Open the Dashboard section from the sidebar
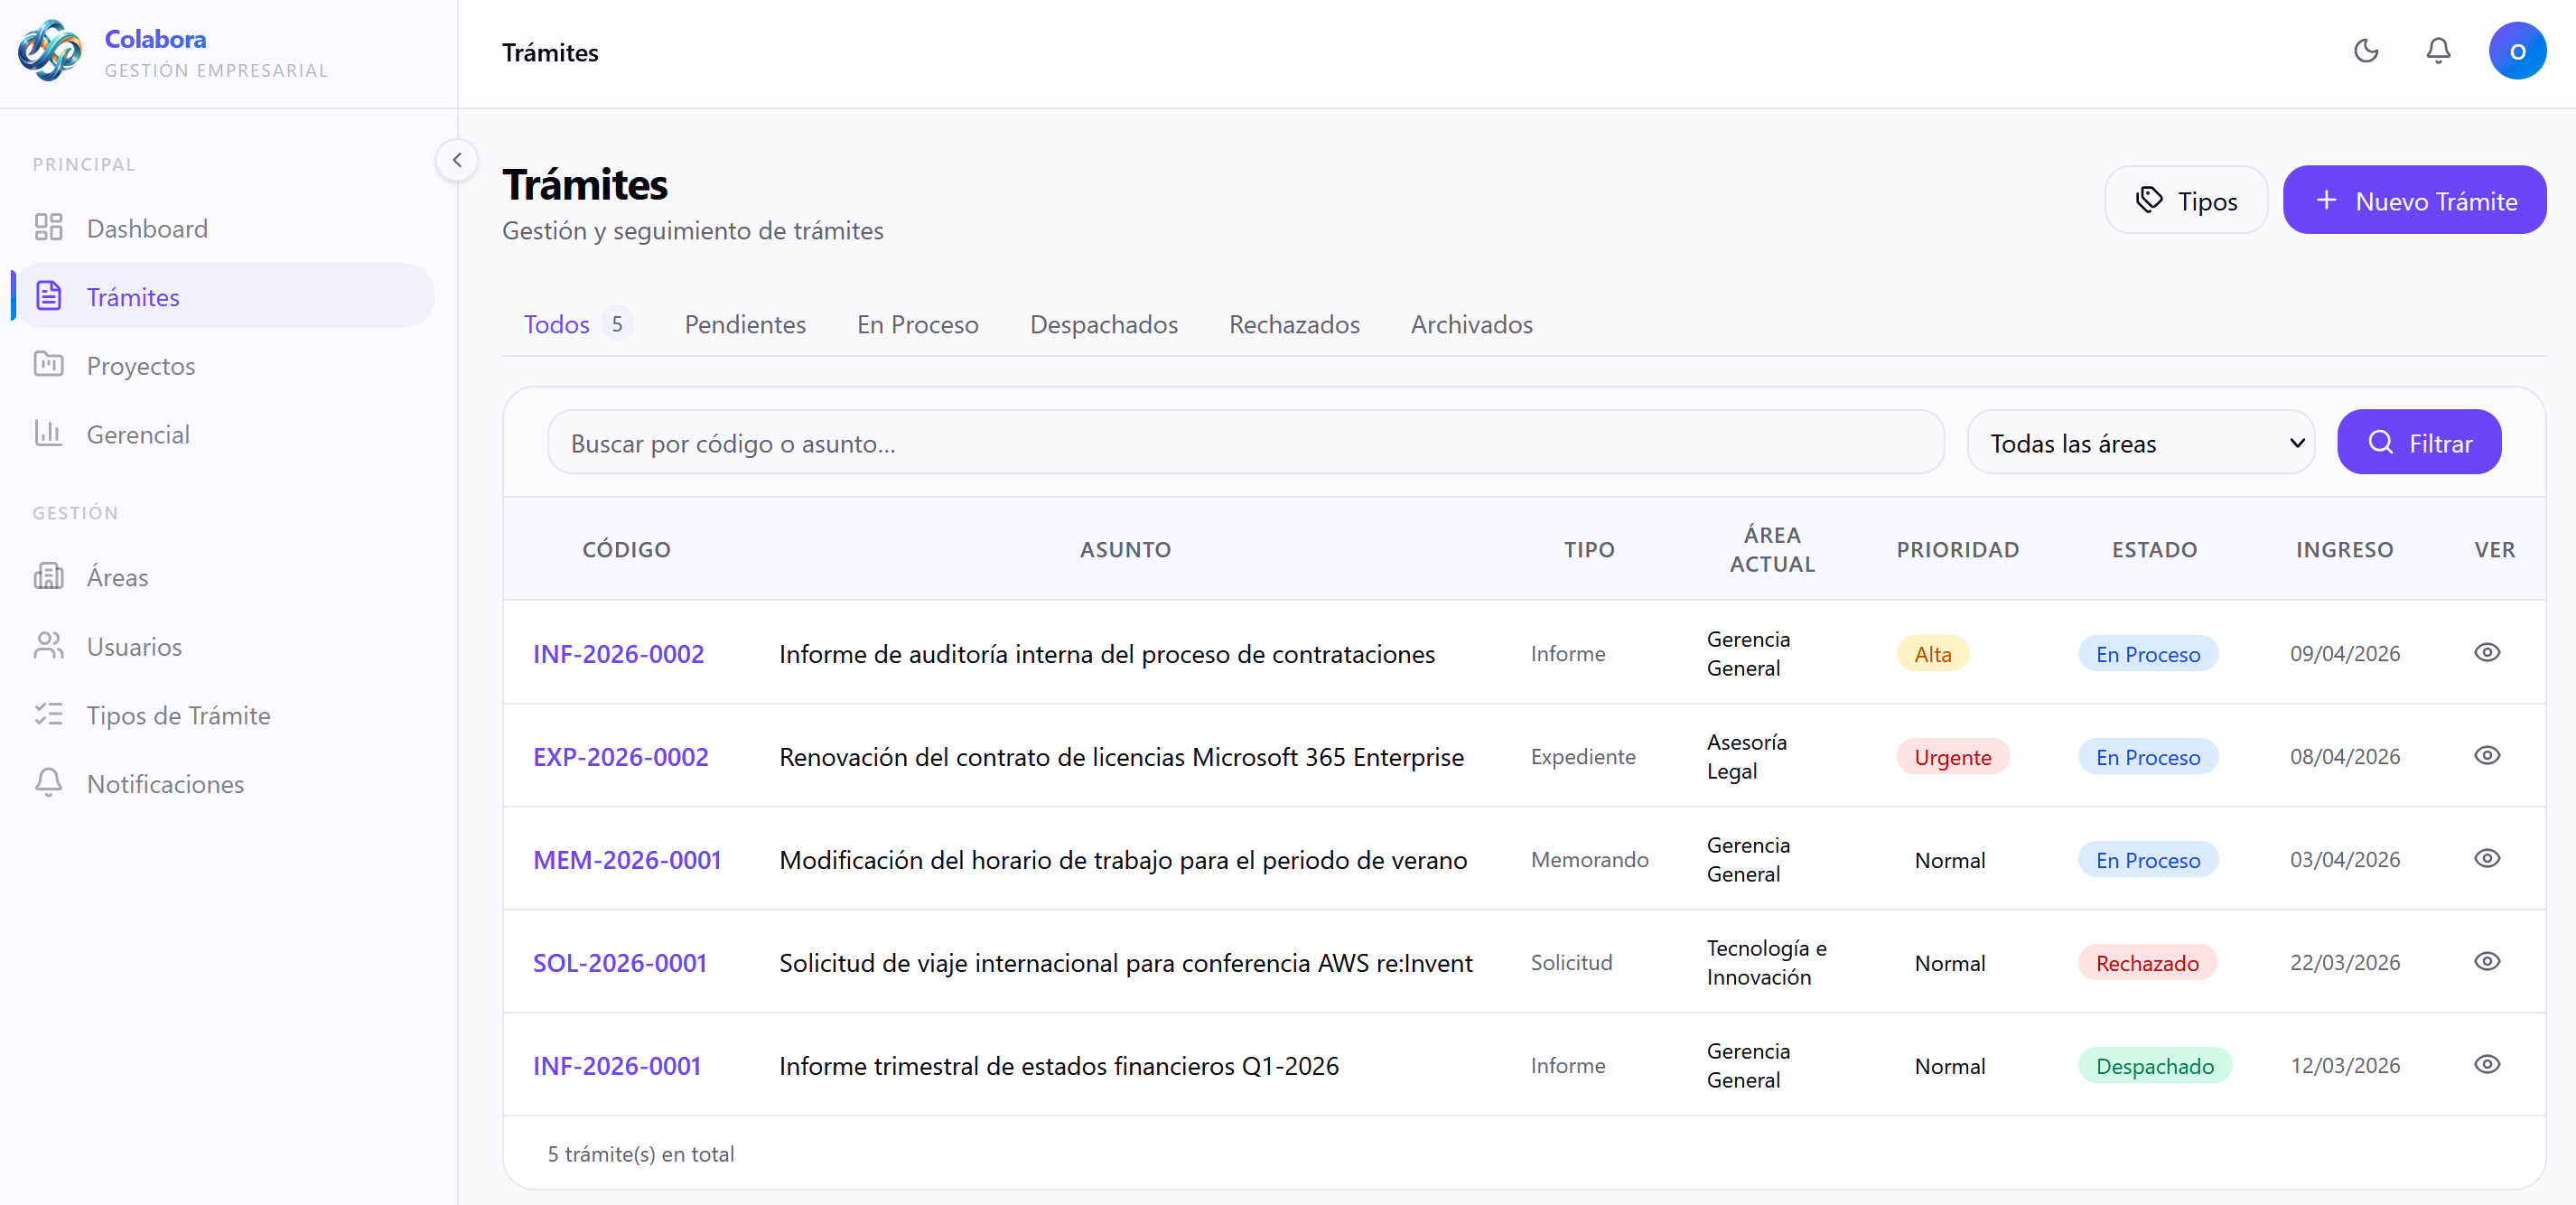Screen dimensions: 2576x1205 (x=147, y=228)
